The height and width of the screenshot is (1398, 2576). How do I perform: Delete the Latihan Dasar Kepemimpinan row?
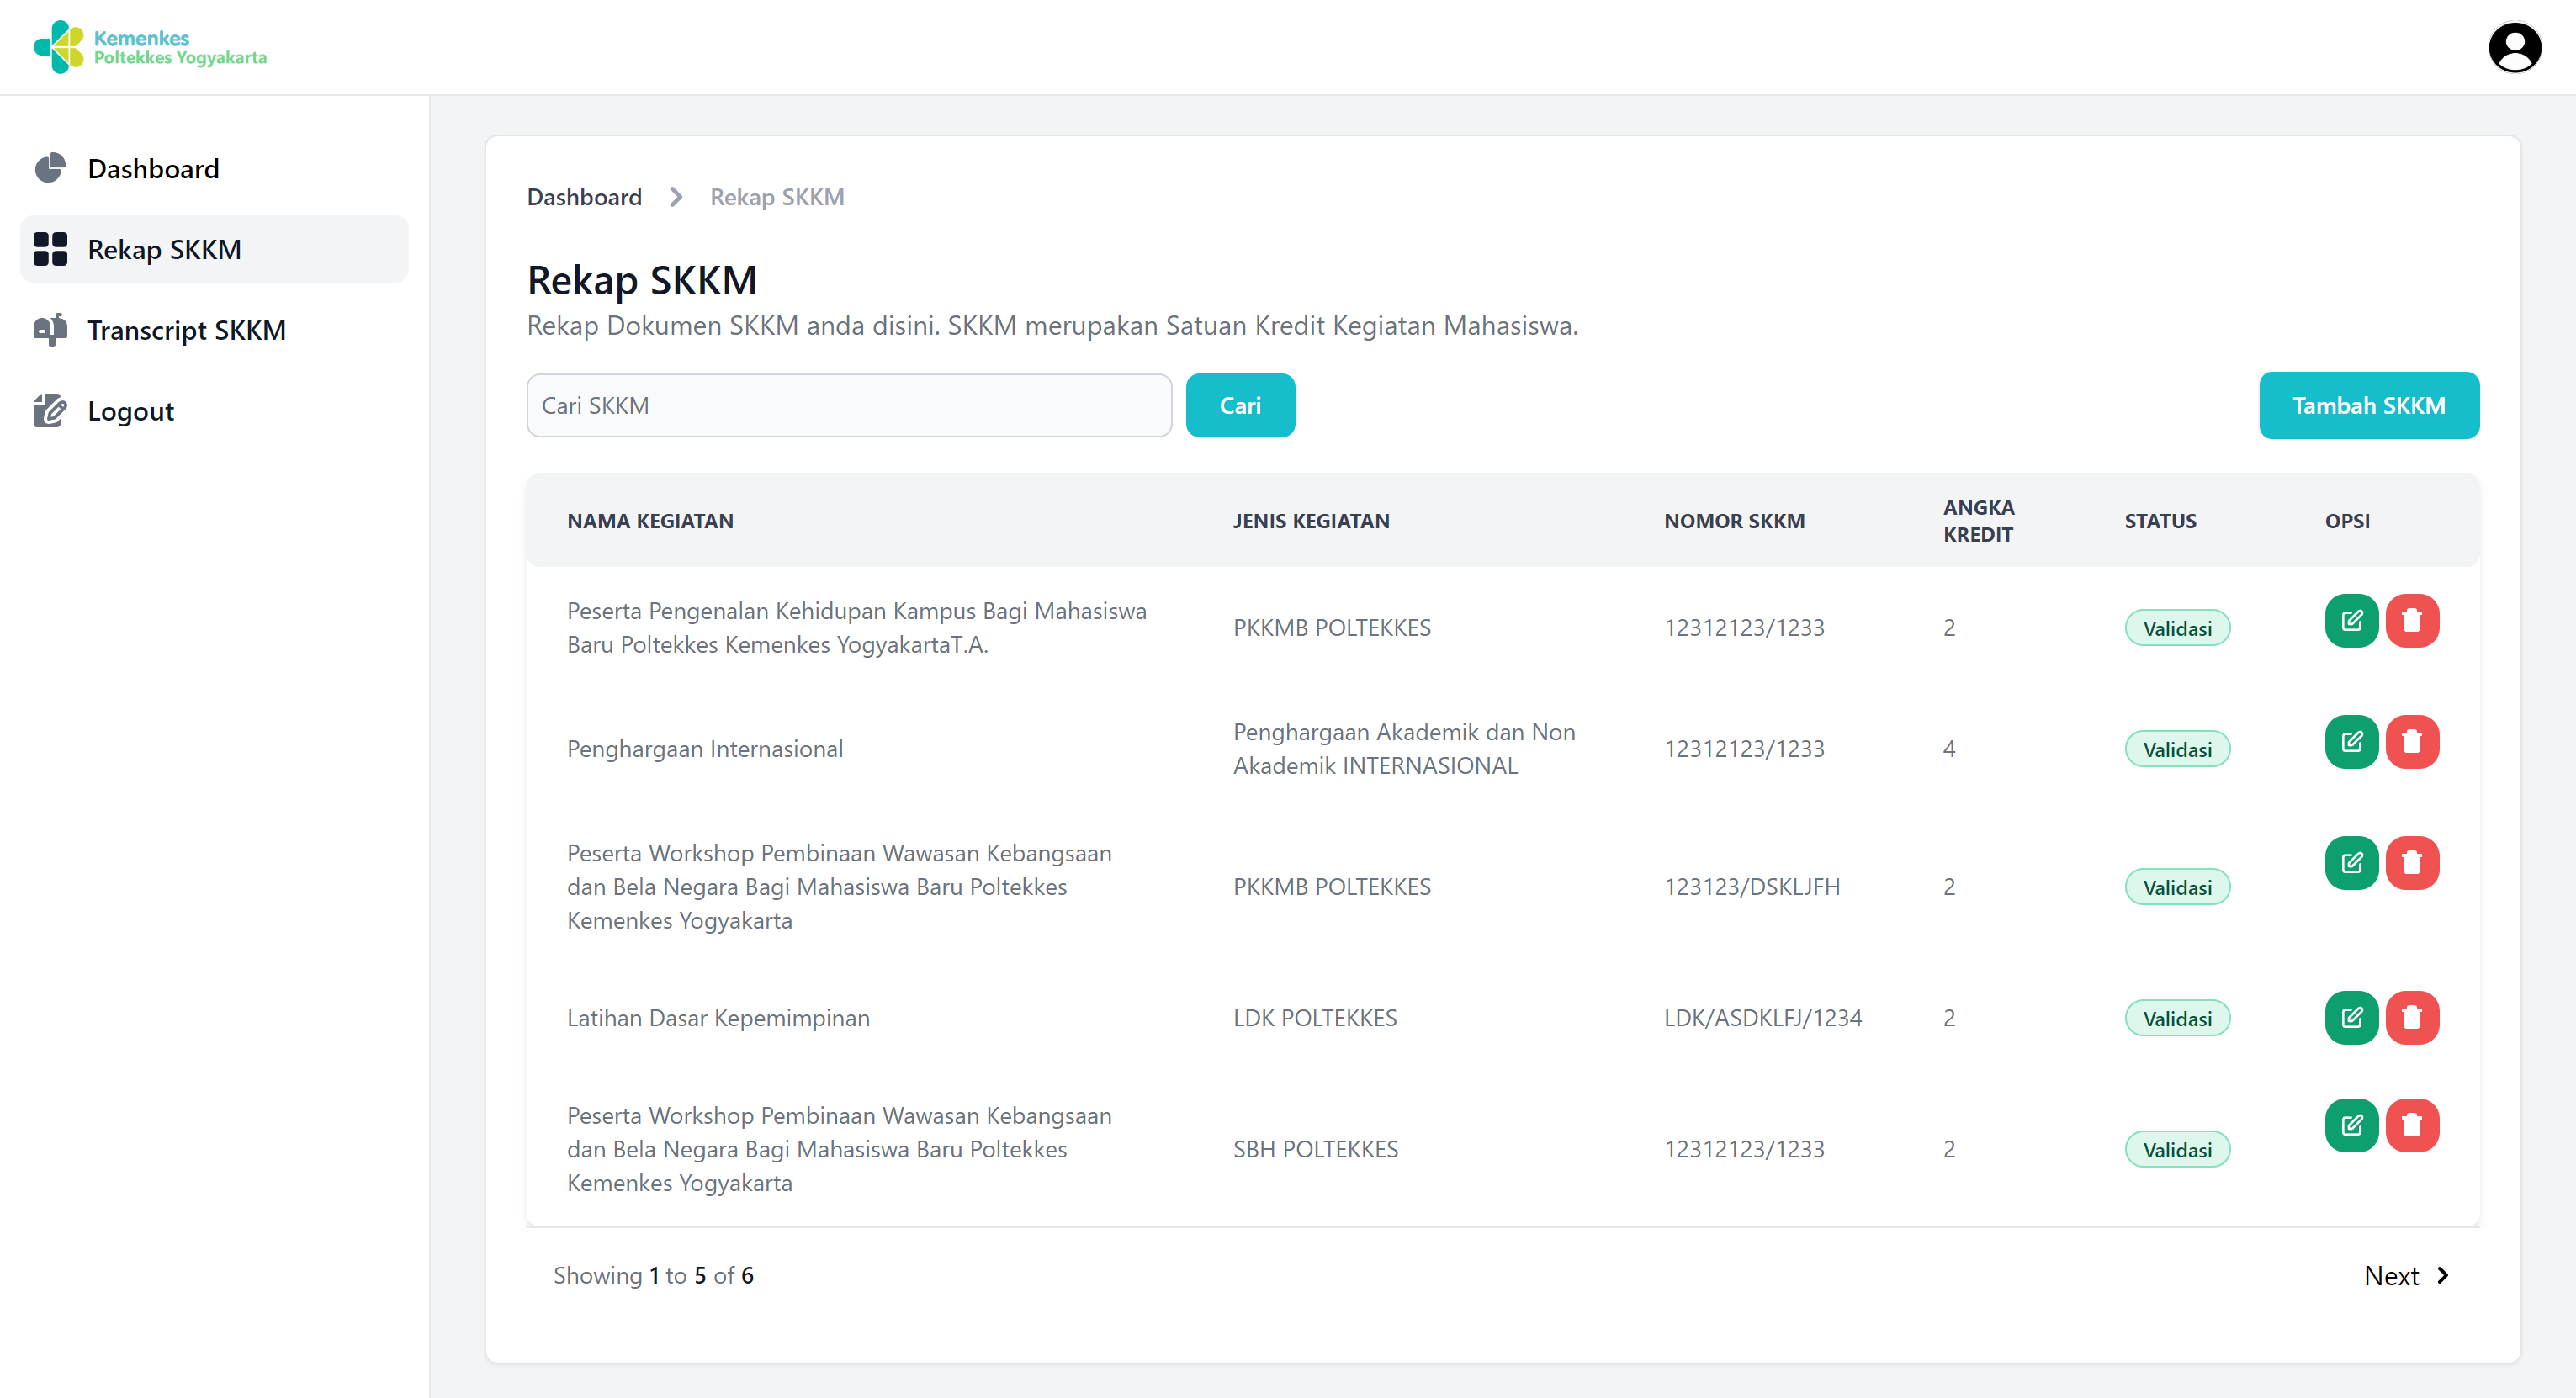pos(2411,1017)
